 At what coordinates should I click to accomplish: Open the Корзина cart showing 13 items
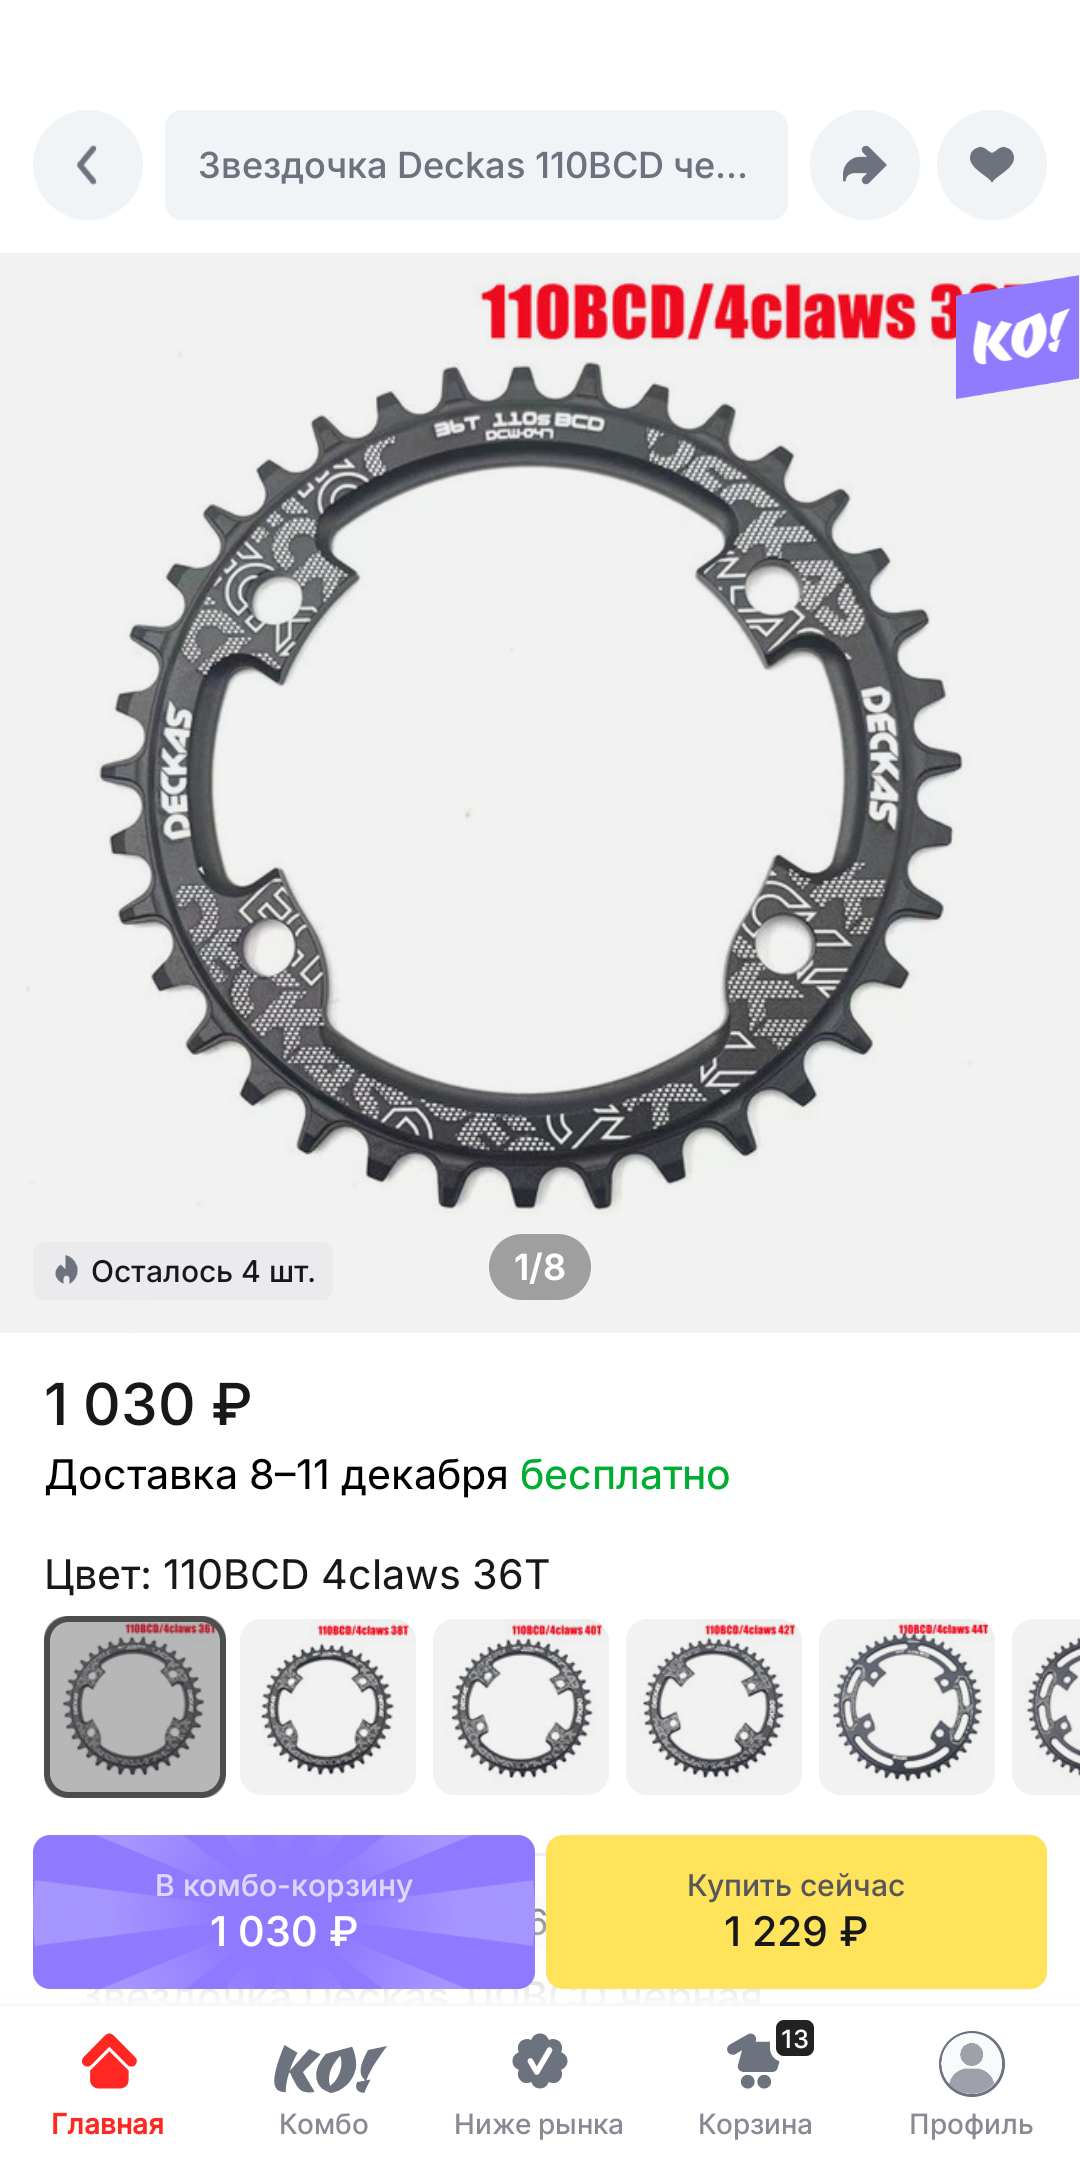pyautogui.click(x=756, y=2086)
